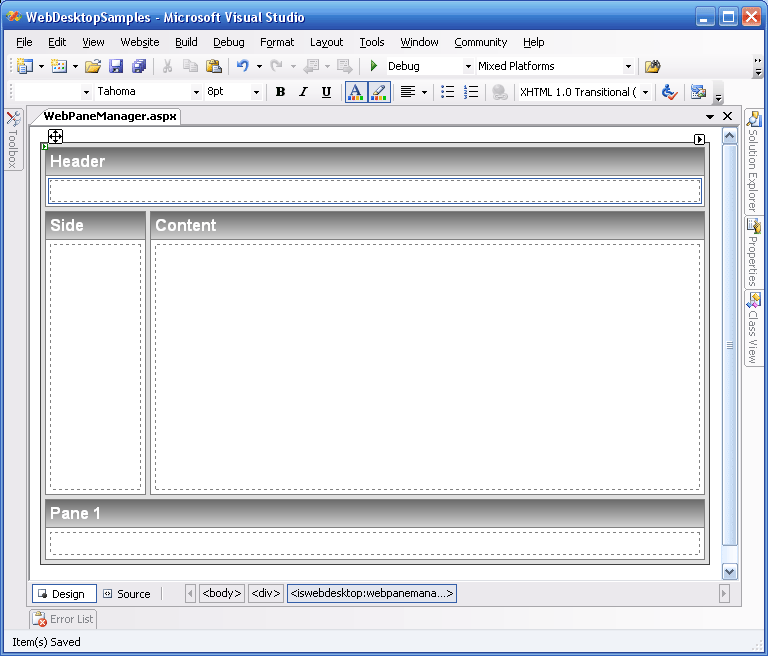Toggle Italic formatting
Viewport: 768px width, 656px height.
click(303, 92)
